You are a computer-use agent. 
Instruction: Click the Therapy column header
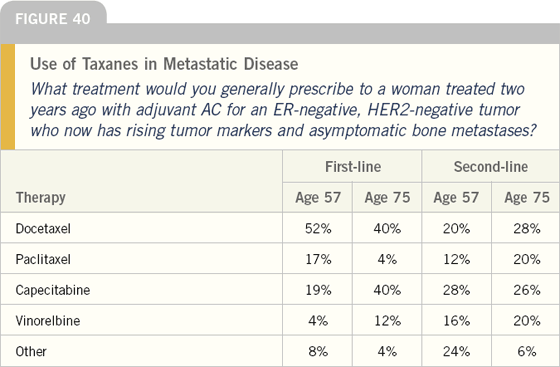pos(40,198)
